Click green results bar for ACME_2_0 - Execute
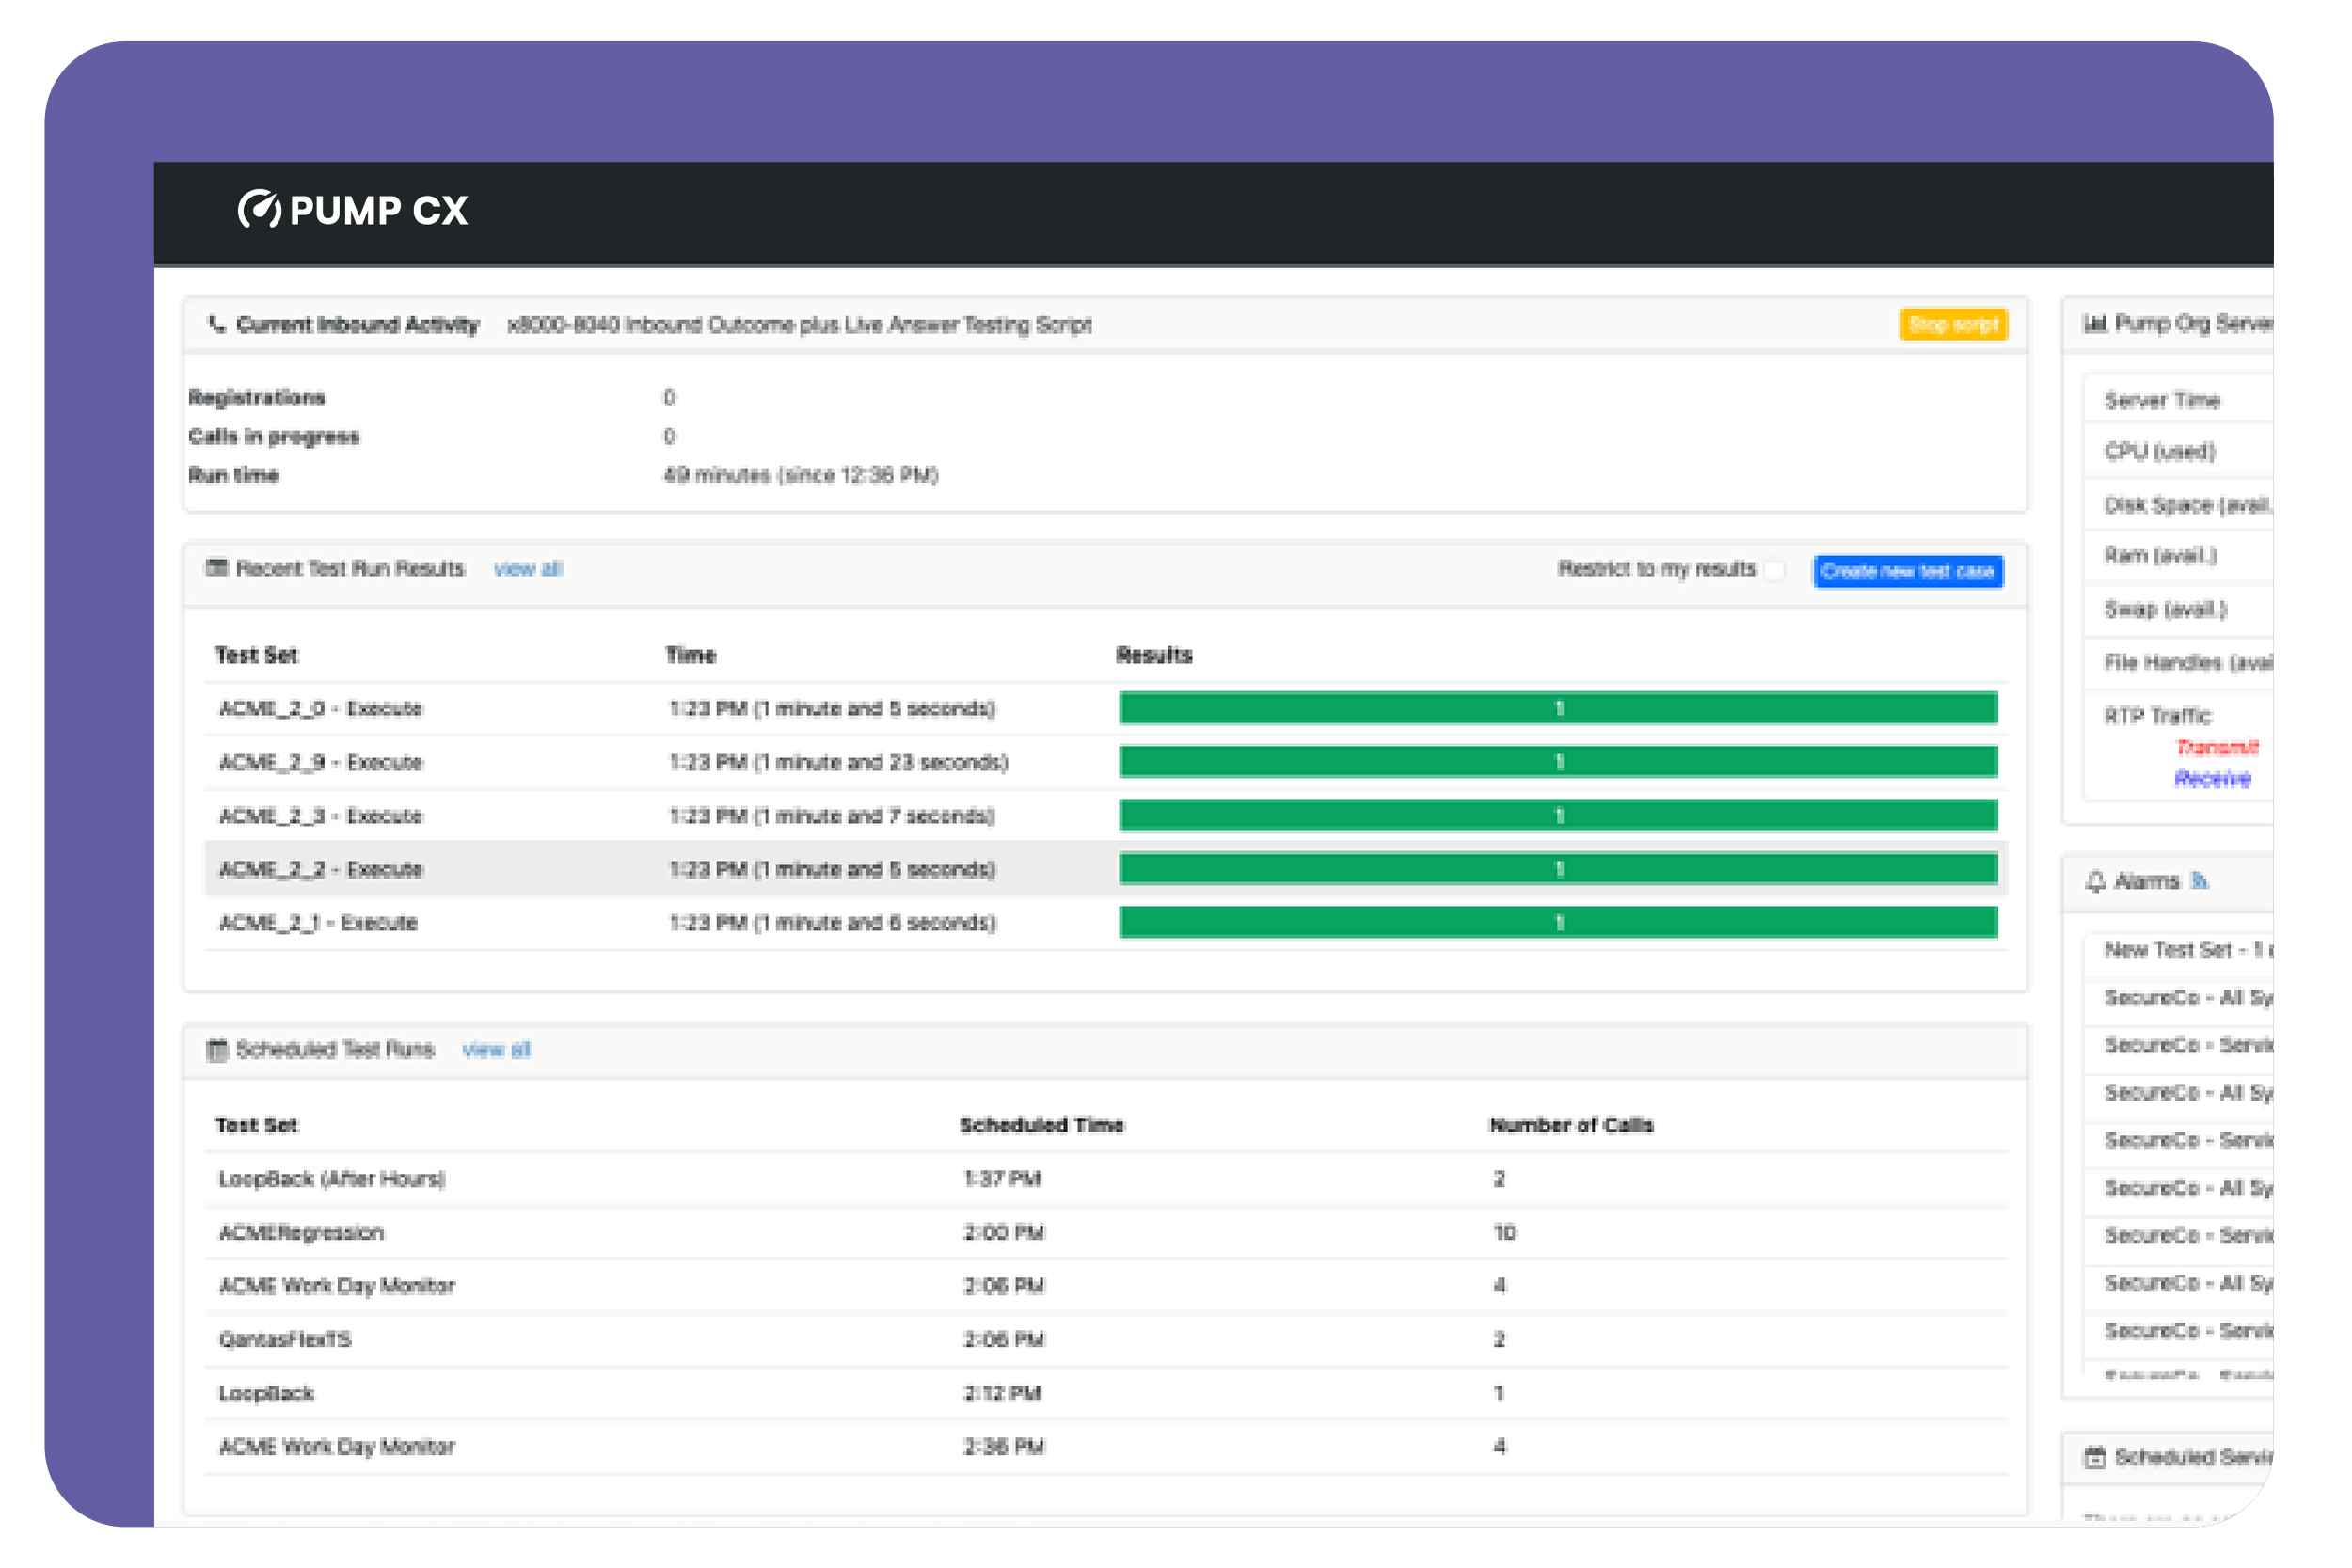The width and height of the screenshot is (2352, 1568). point(1557,708)
